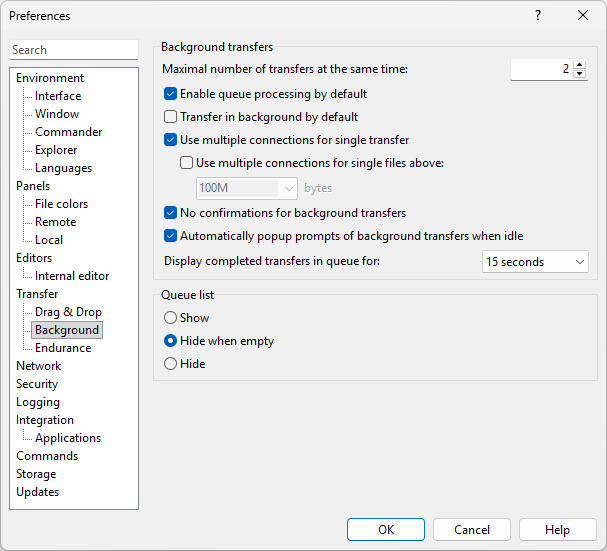Choose the Hide queue list radio button

(x=170, y=364)
